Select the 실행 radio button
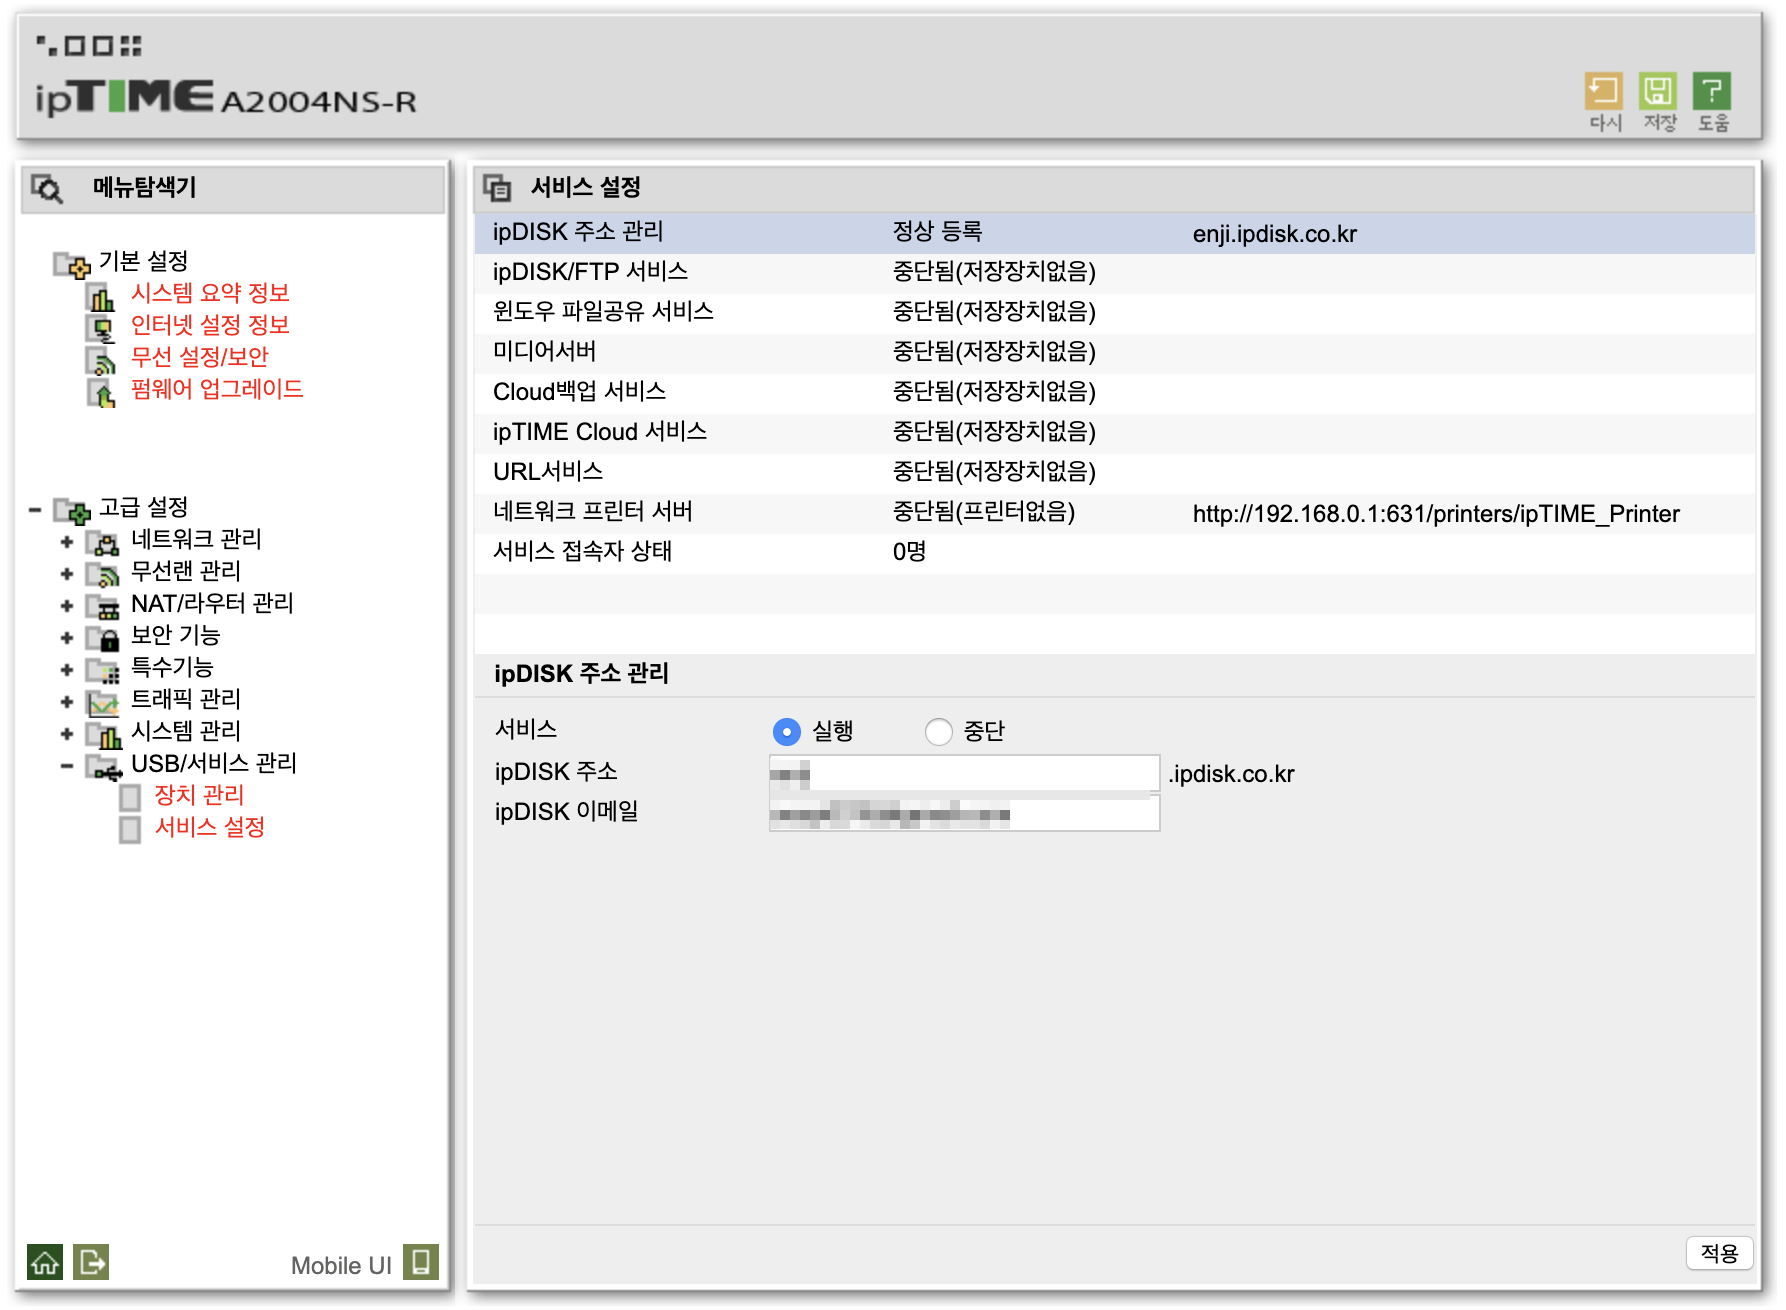Image resolution: width=1786 pixels, height=1310 pixels. click(x=787, y=732)
